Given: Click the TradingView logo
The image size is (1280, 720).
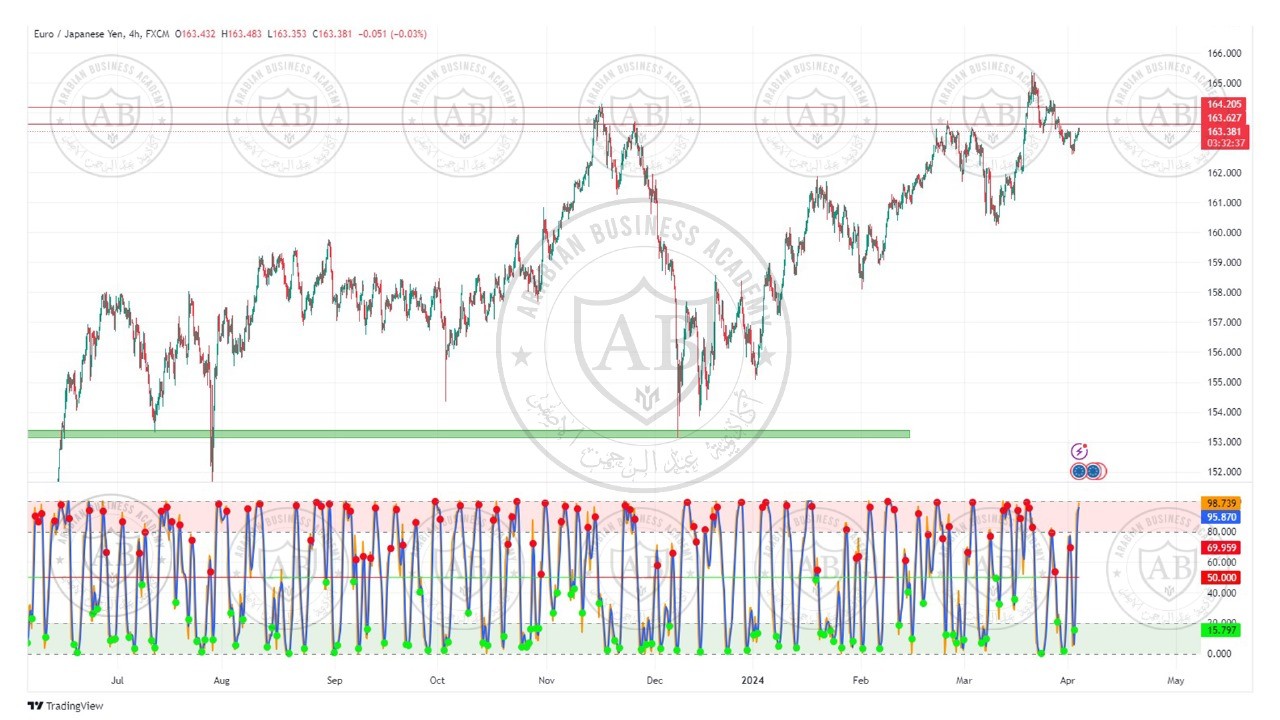Looking at the screenshot, I should click(x=65, y=706).
